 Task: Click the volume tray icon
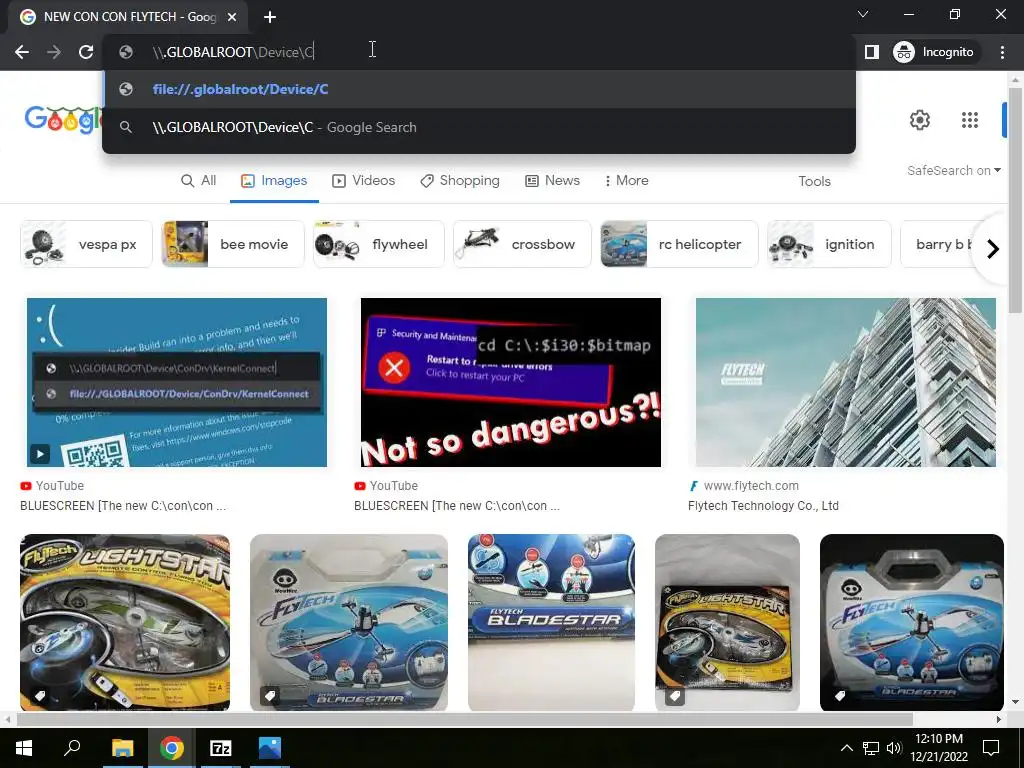[894, 748]
